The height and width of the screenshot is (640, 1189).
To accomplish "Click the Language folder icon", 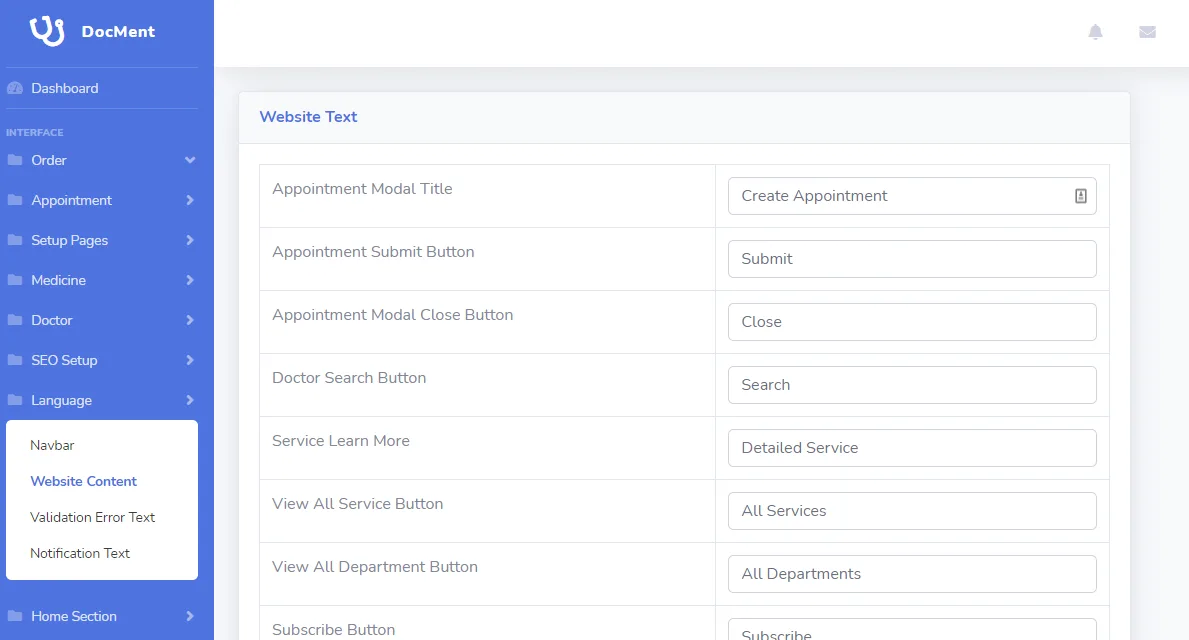I will (15, 400).
